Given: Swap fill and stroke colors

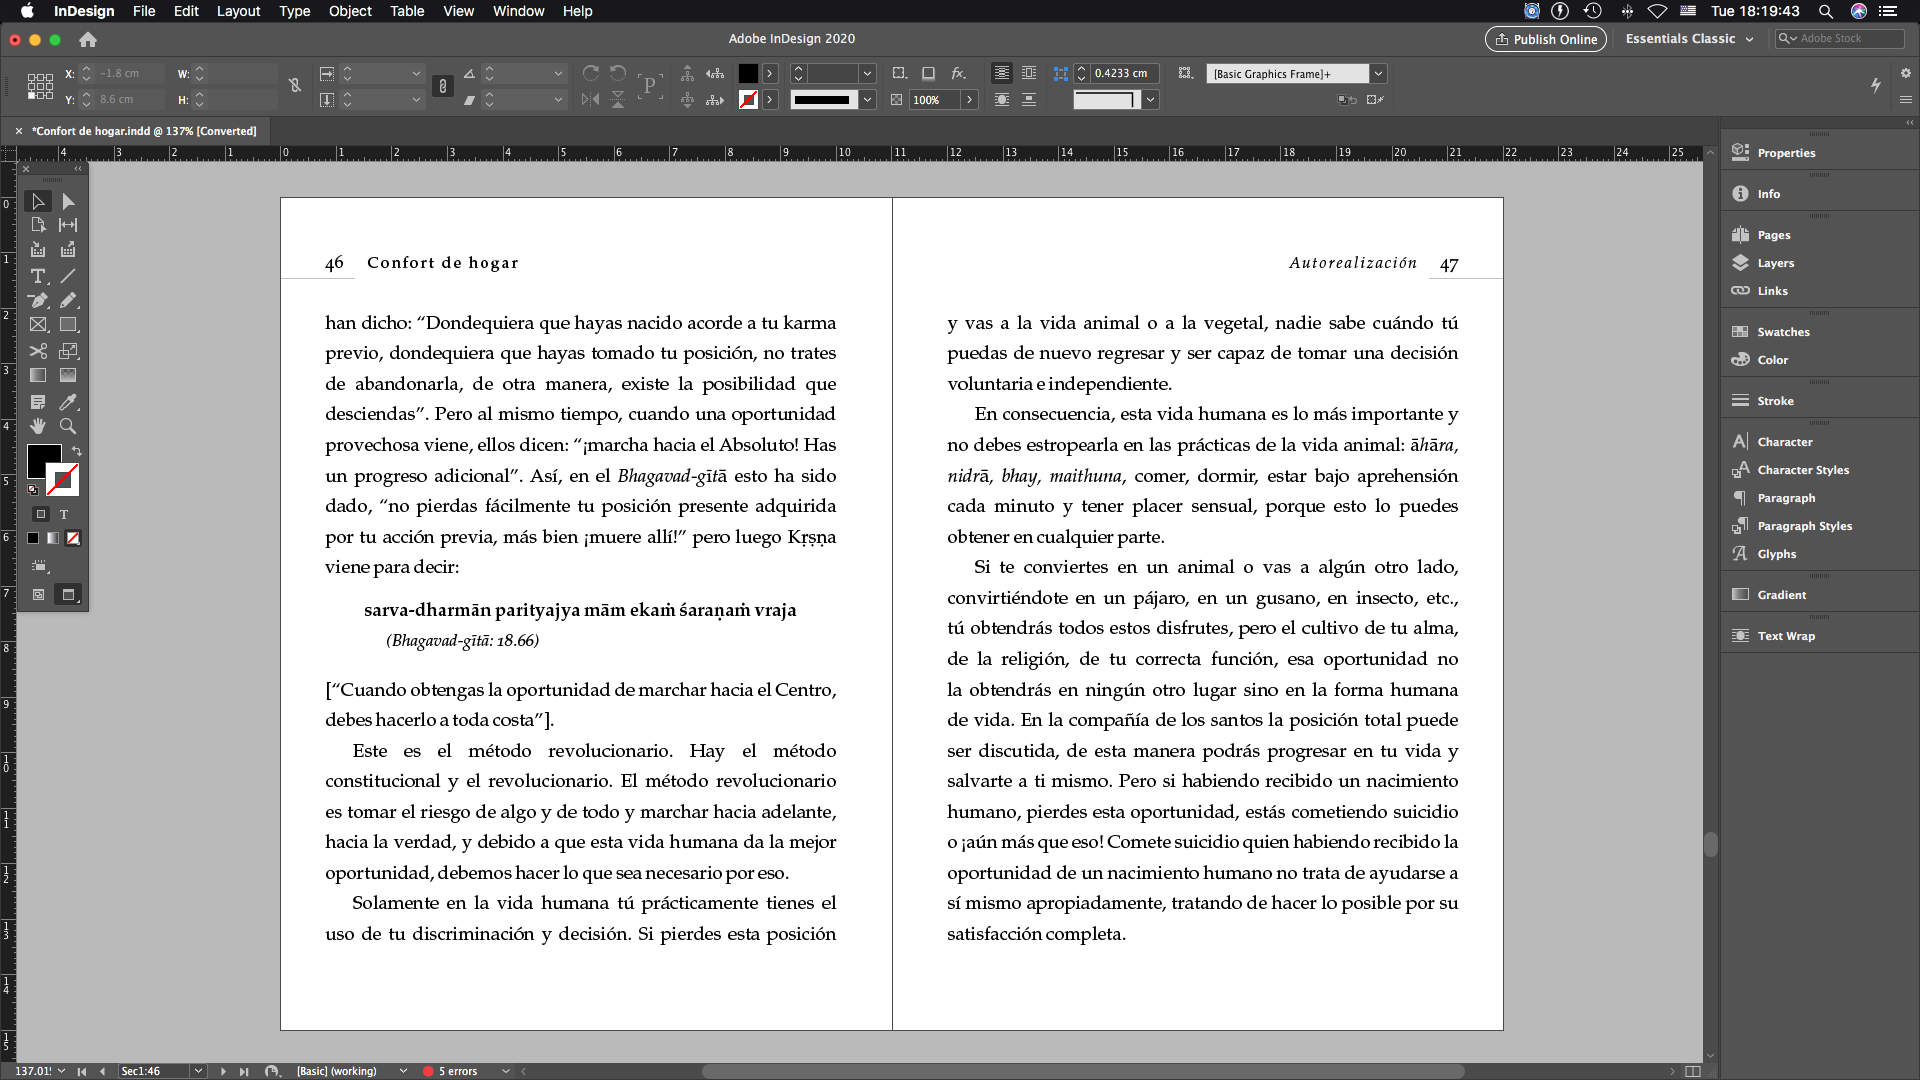Looking at the screenshot, I should pyautogui.click(x=77, y=451).
